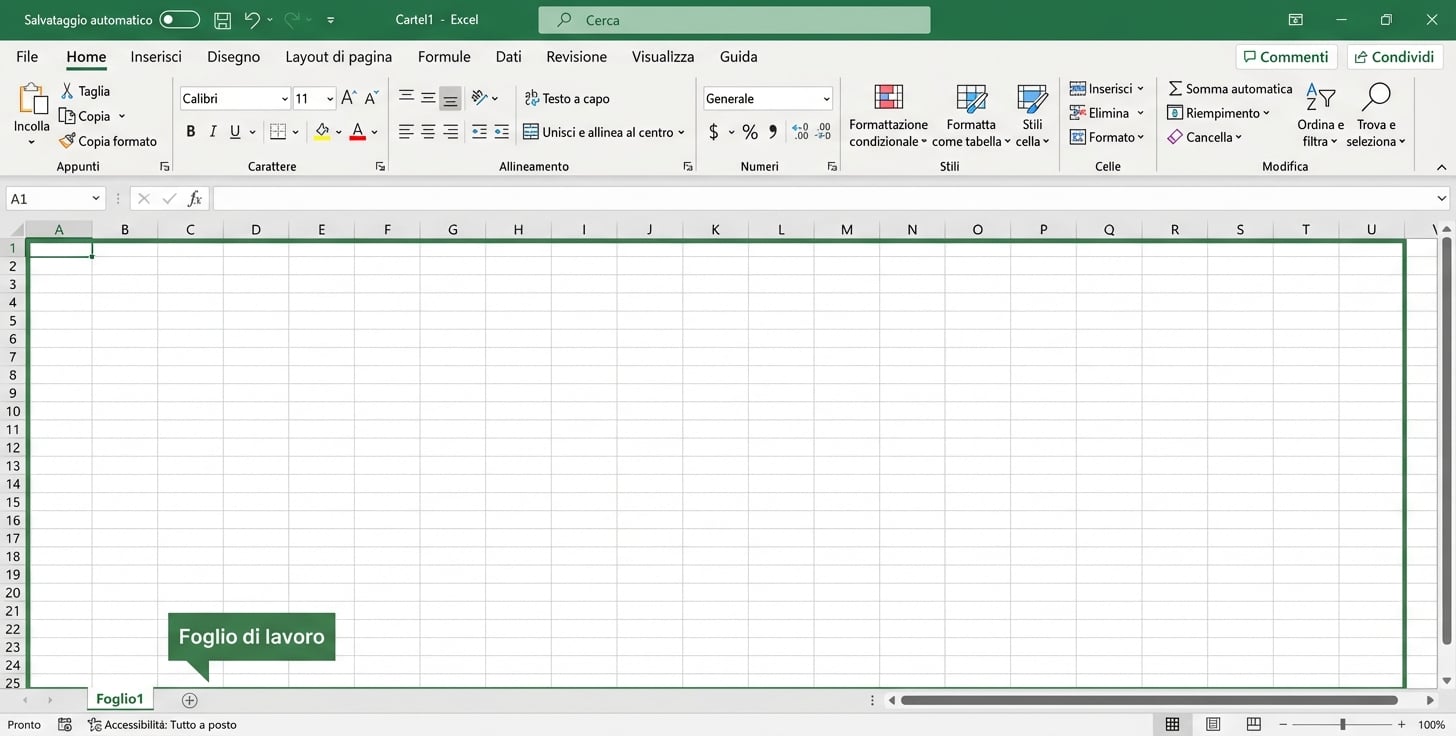Add a new sheet with plus icon
The image size is (1456, 736).
190,700
